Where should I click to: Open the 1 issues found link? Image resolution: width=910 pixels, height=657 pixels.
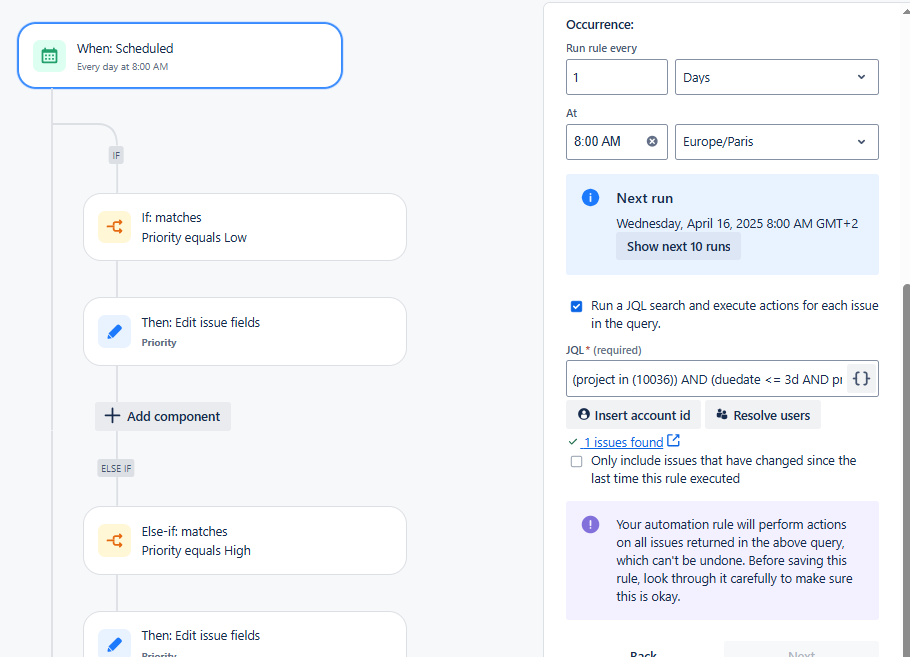tap(622, 442)
